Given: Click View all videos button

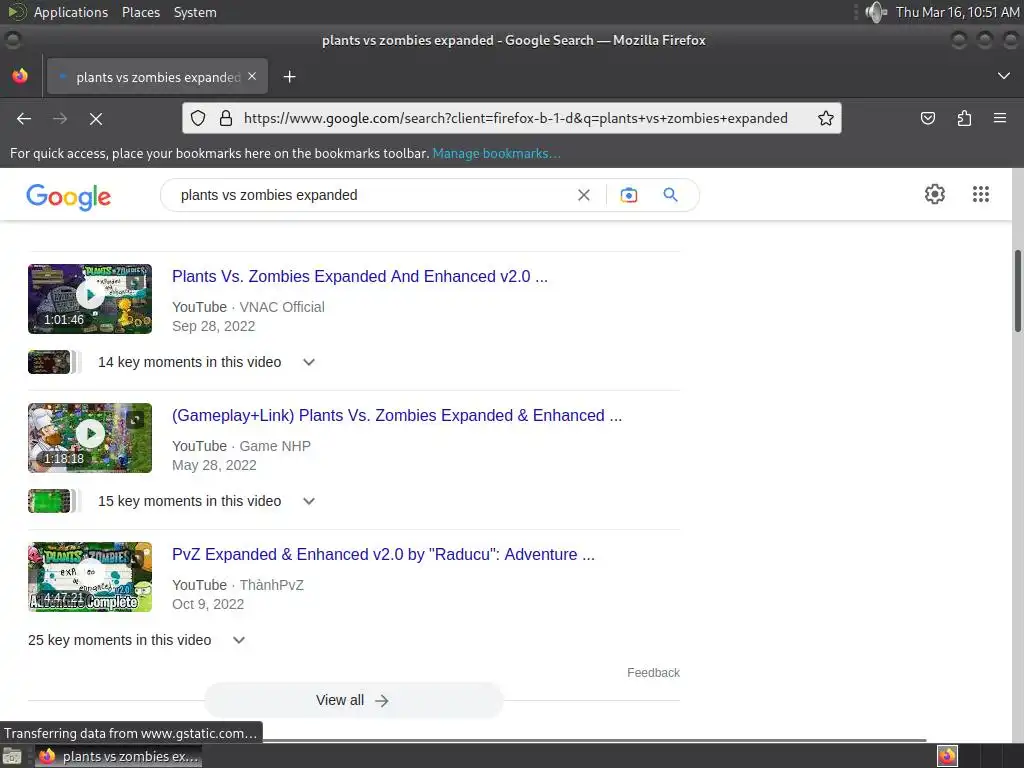Looking at the screenshot, I should click(x=353, y=700).
